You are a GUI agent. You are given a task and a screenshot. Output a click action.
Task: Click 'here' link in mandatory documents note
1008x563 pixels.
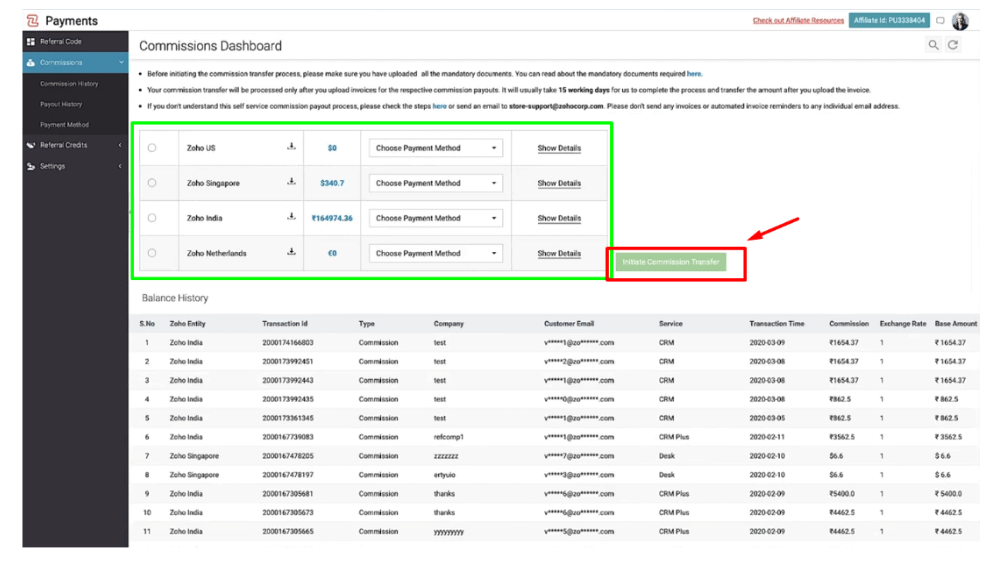[x=694, y=74]
